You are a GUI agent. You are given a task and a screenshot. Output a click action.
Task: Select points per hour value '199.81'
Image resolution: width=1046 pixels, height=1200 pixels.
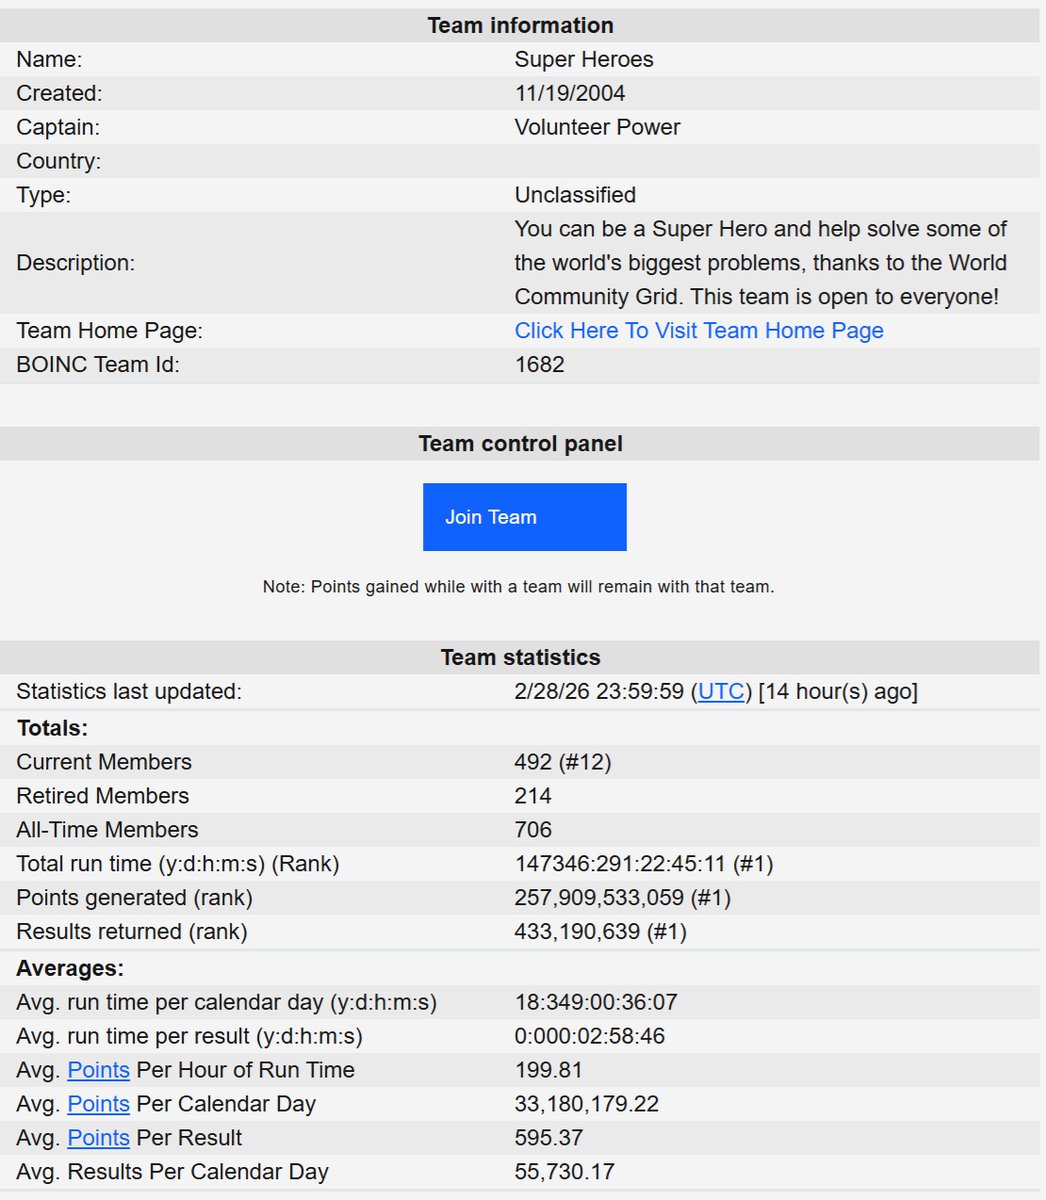tap(548, 1070)
